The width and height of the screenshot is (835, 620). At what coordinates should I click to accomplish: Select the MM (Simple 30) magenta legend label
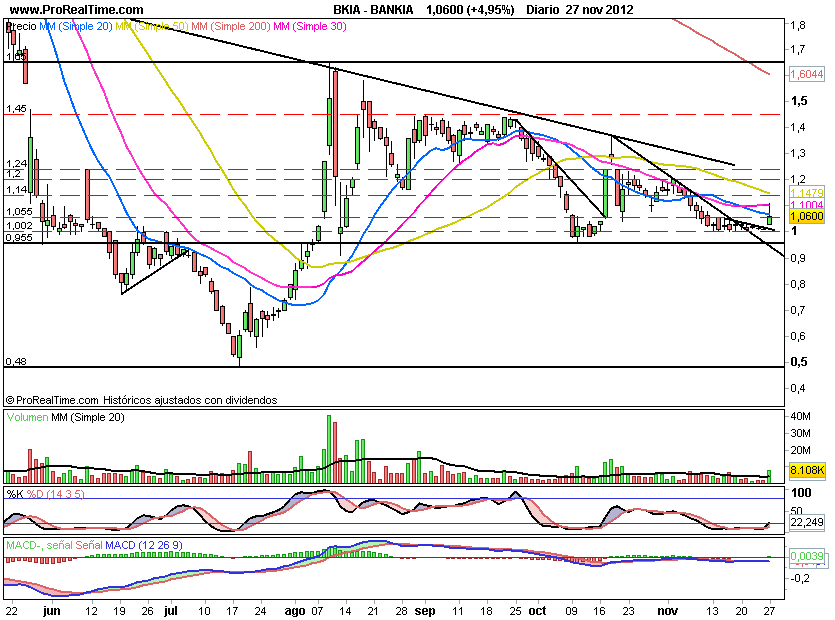309,26
